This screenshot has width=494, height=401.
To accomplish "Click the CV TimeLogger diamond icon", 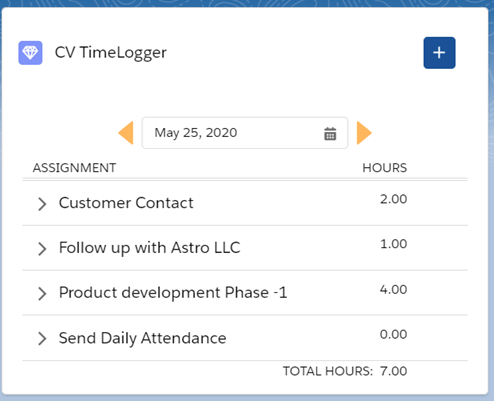I will (30, 53).
